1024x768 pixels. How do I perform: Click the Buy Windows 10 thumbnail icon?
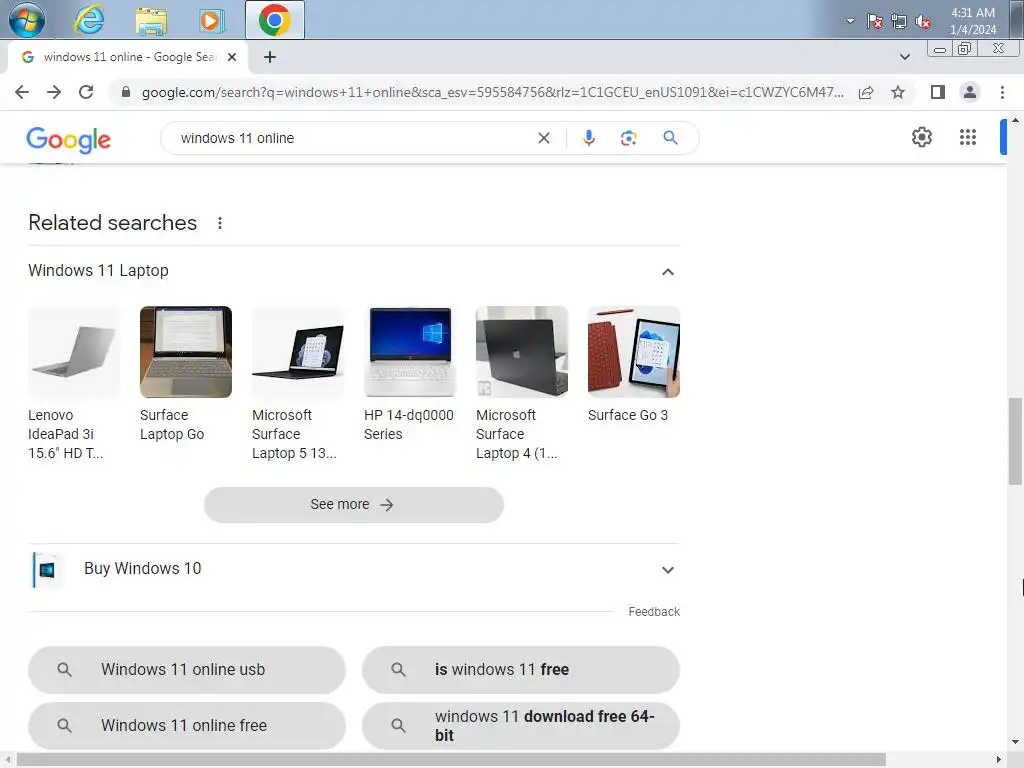click(47, 570)
